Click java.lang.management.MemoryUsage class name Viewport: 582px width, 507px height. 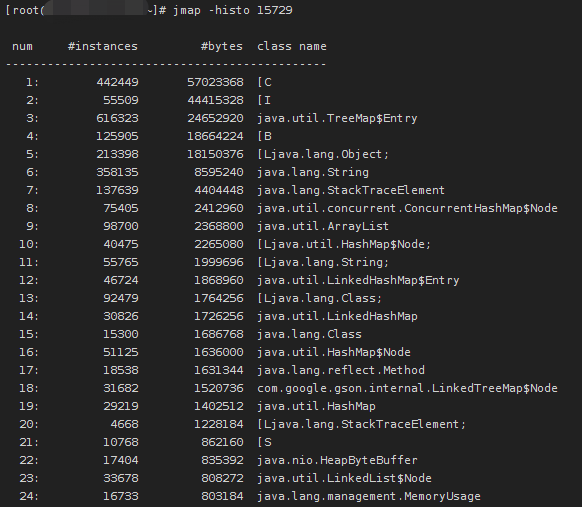369,496
